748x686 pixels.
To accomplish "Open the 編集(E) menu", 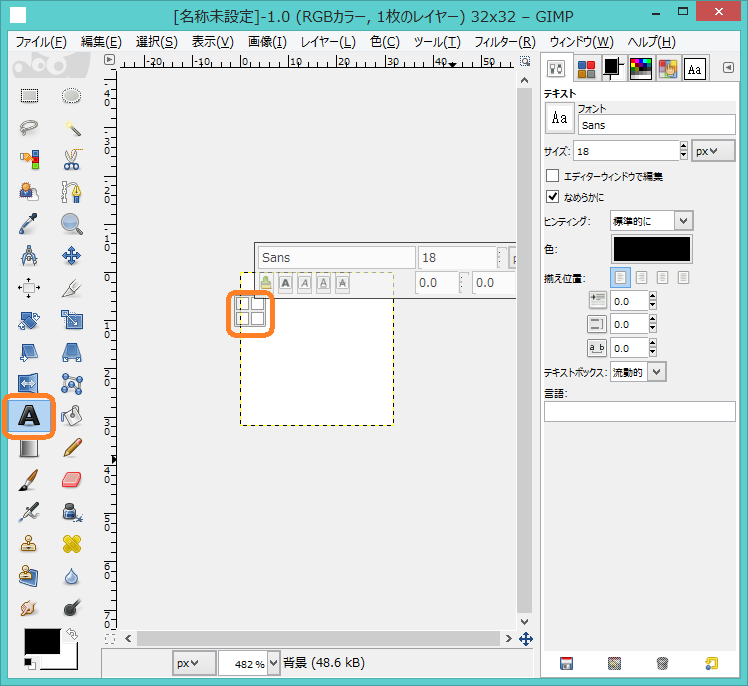I will coord(101,42).
